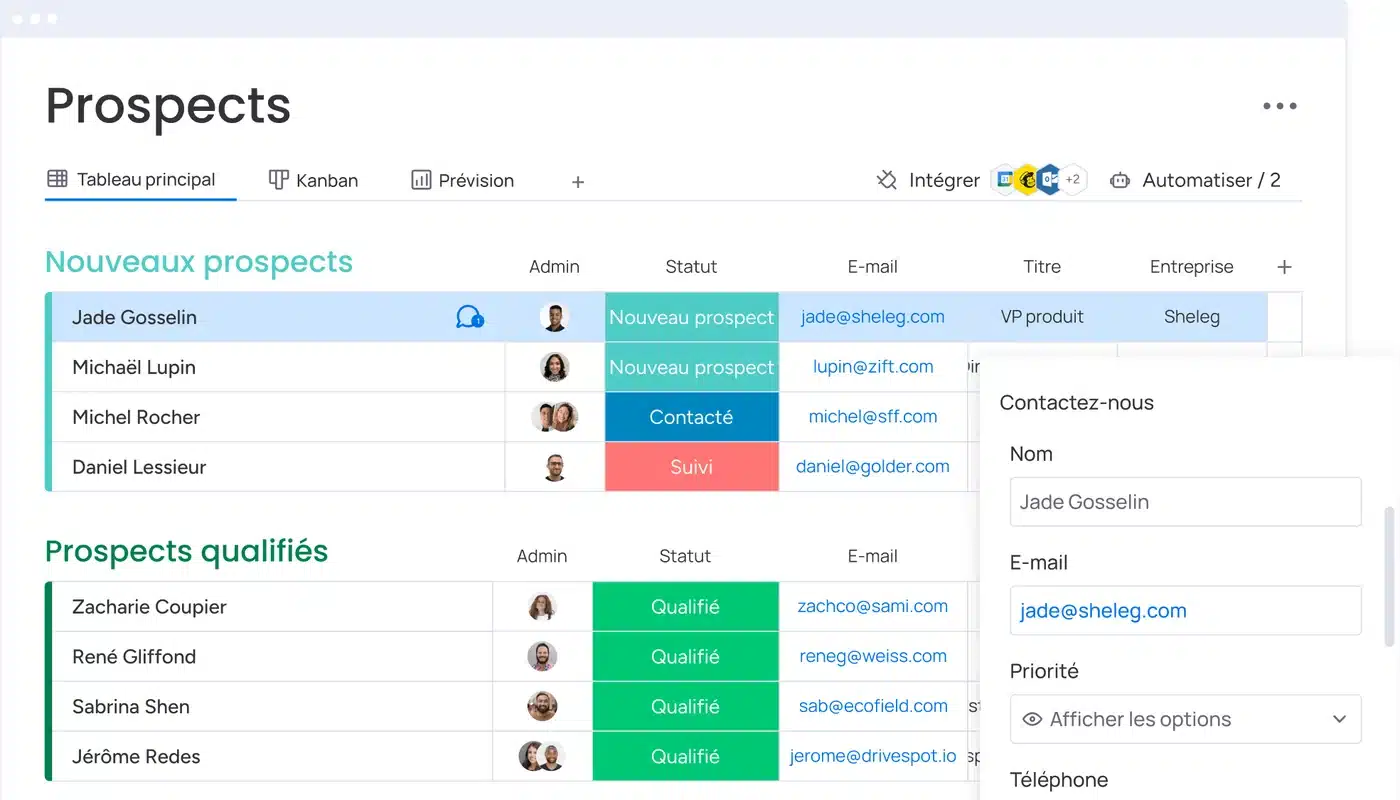Click the E-mail field in Contactez-nous form
Viewport: 1400px width, 800px height.
1185,611
